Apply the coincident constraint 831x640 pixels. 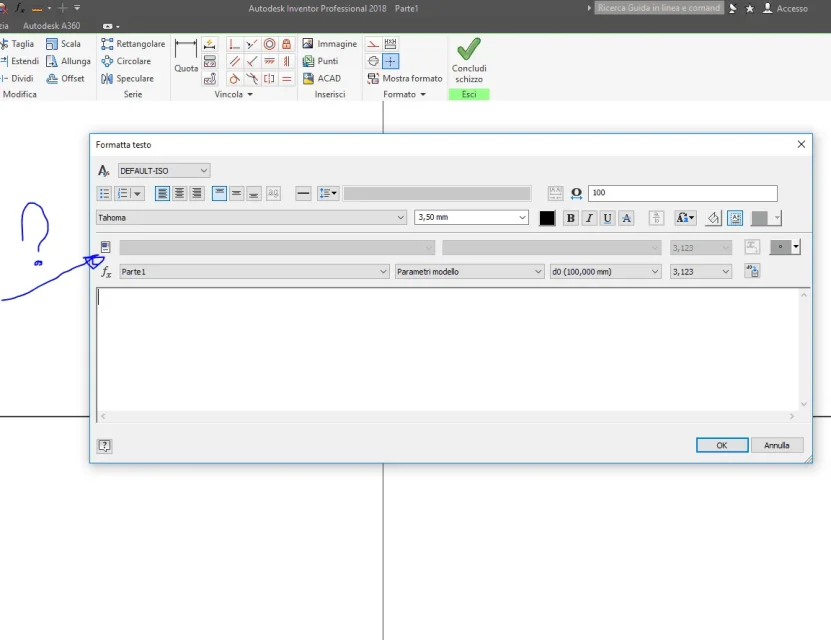(x=234, y=44)
